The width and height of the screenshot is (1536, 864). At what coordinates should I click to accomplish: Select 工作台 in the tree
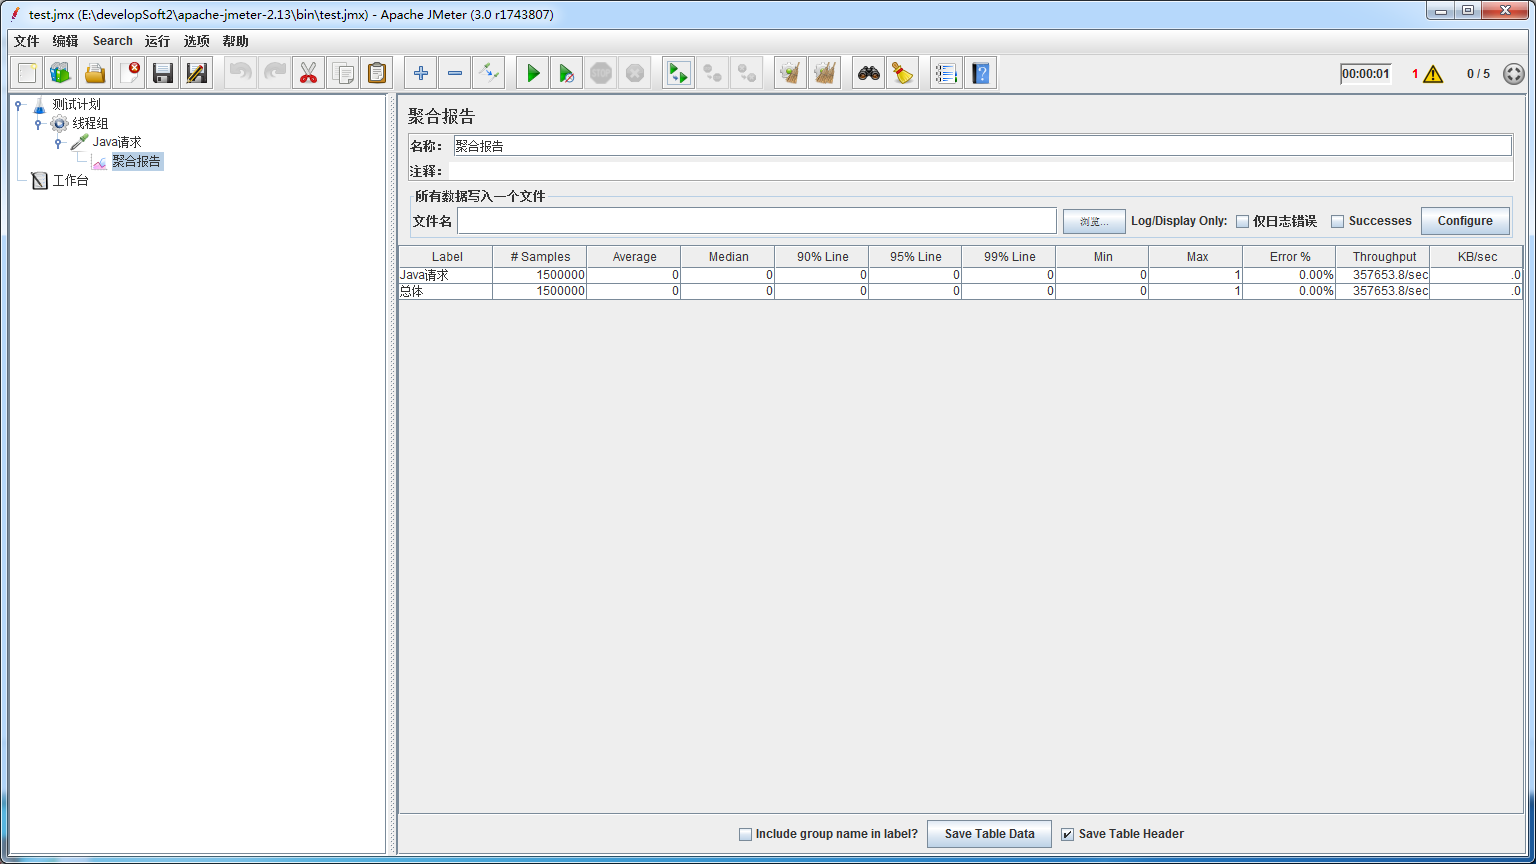pyautogui.click(x=70, y=181)
